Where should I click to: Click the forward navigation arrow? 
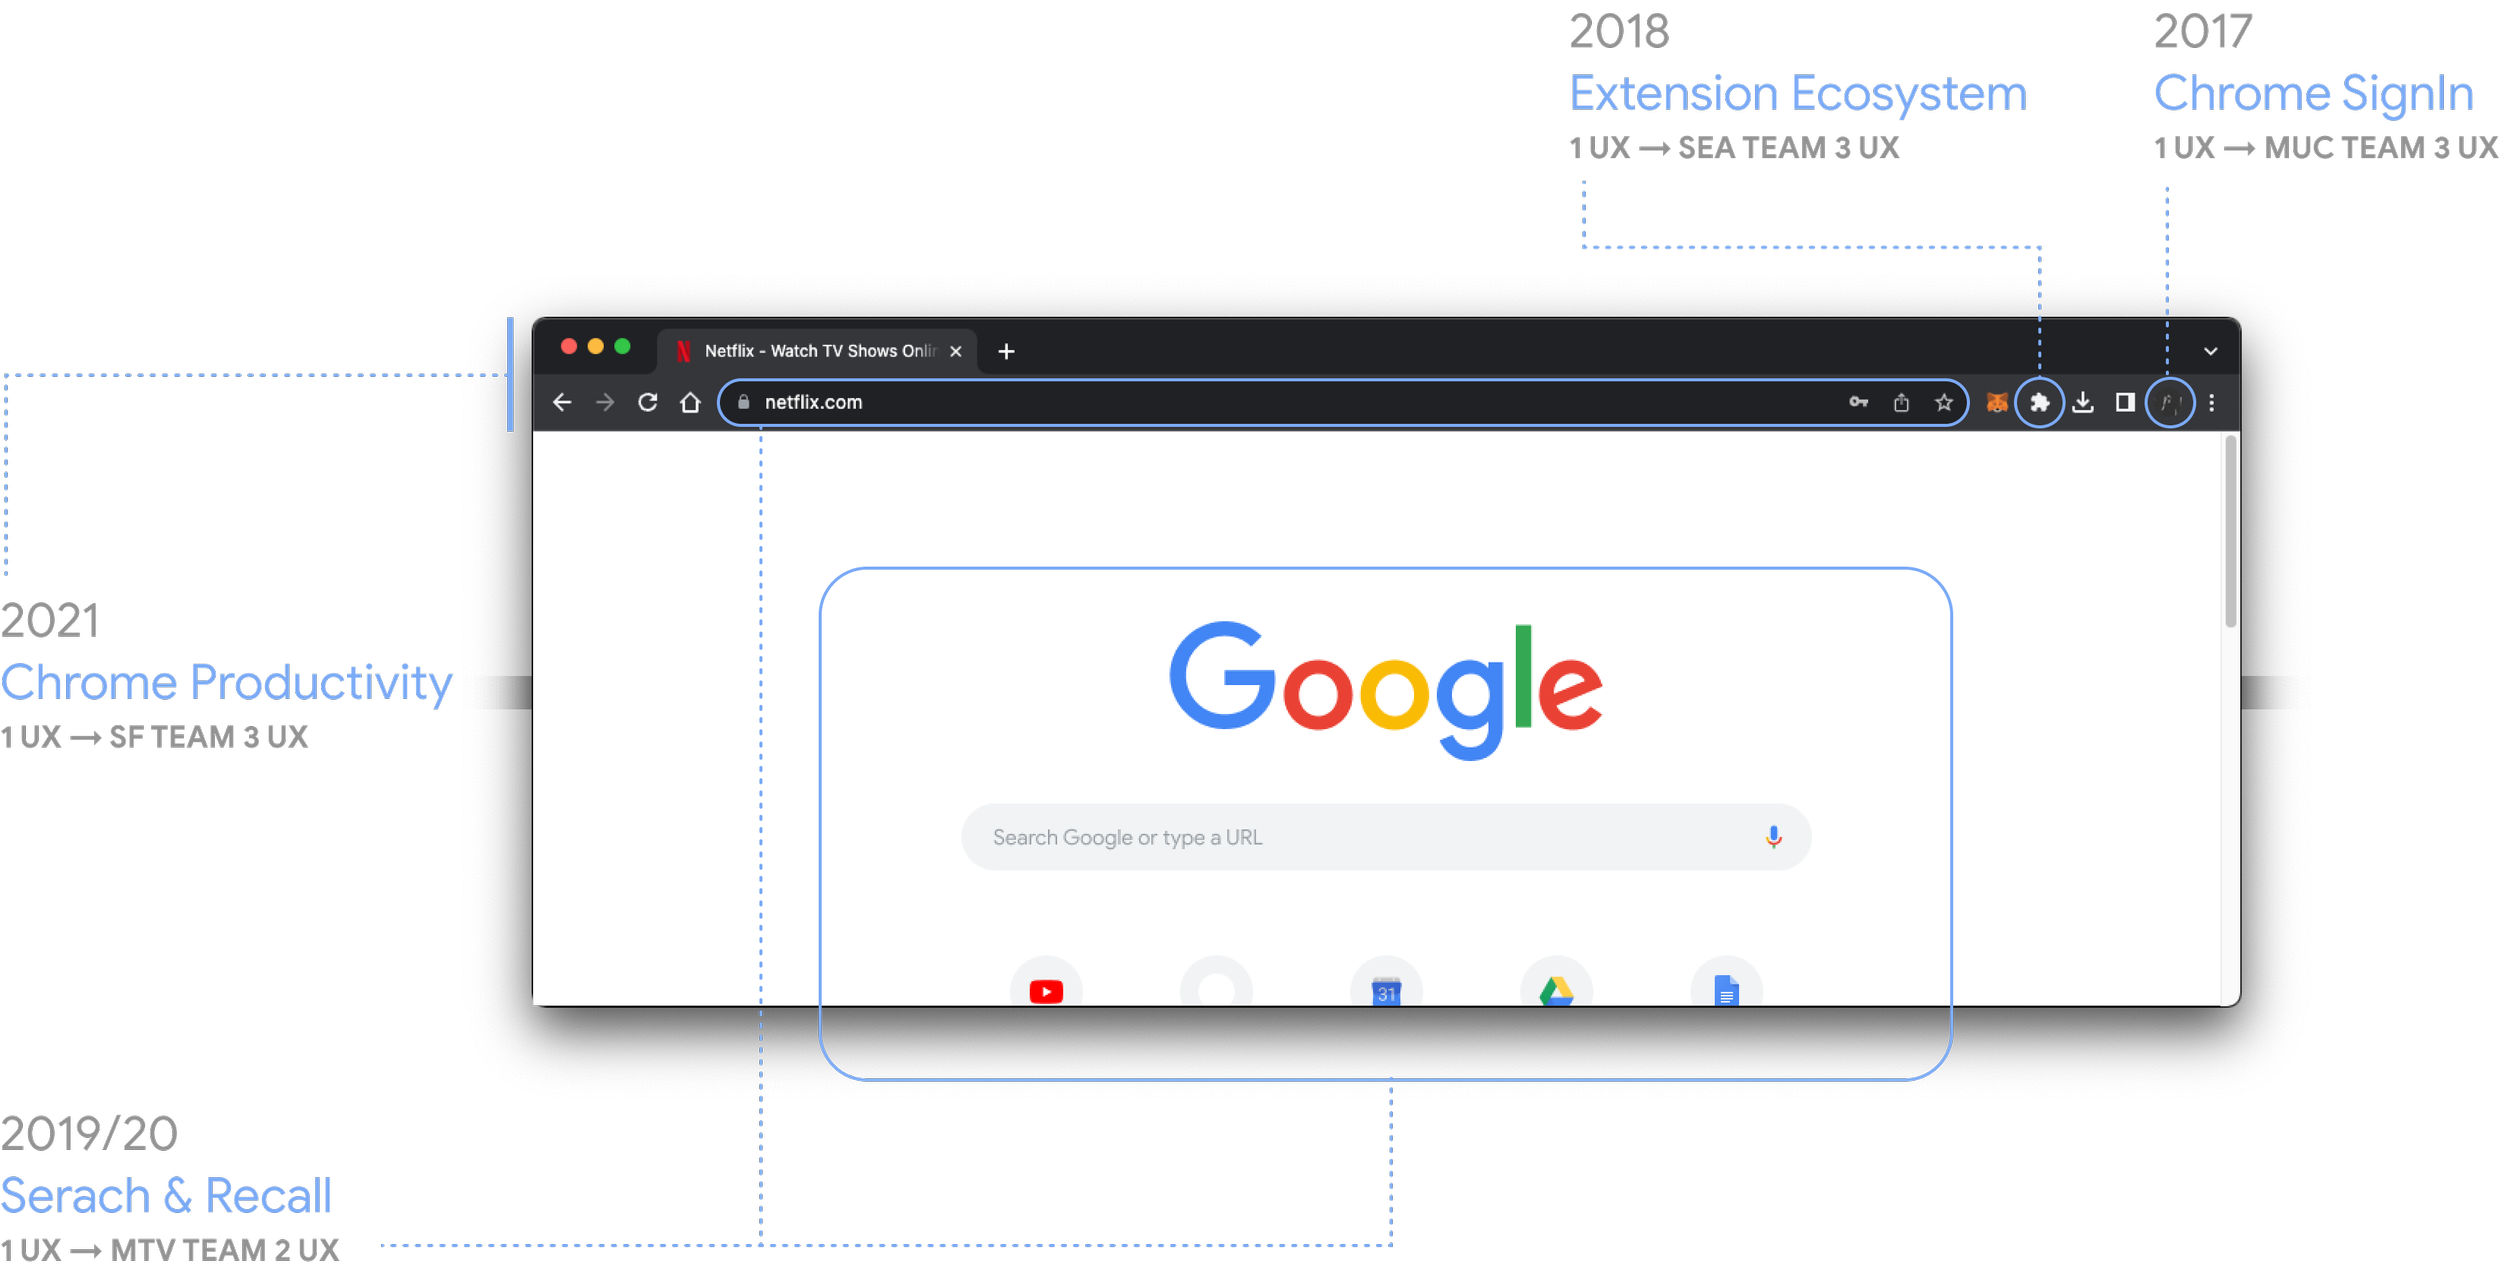605,402
